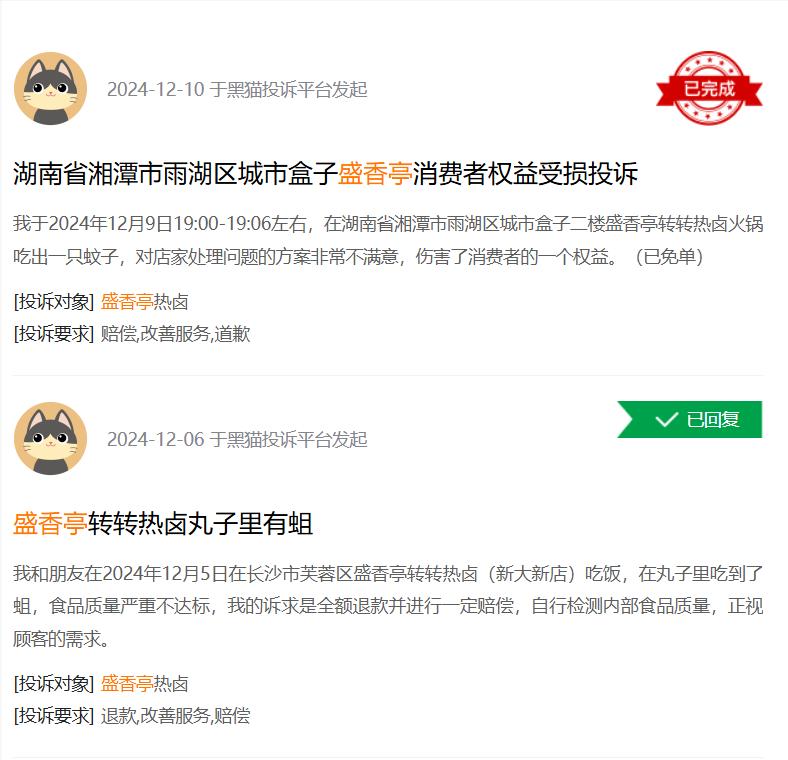Click the 赔偿,改善服务,道歉 complaint demands
This screenshot has width=788, height=760.
[175, 334]
